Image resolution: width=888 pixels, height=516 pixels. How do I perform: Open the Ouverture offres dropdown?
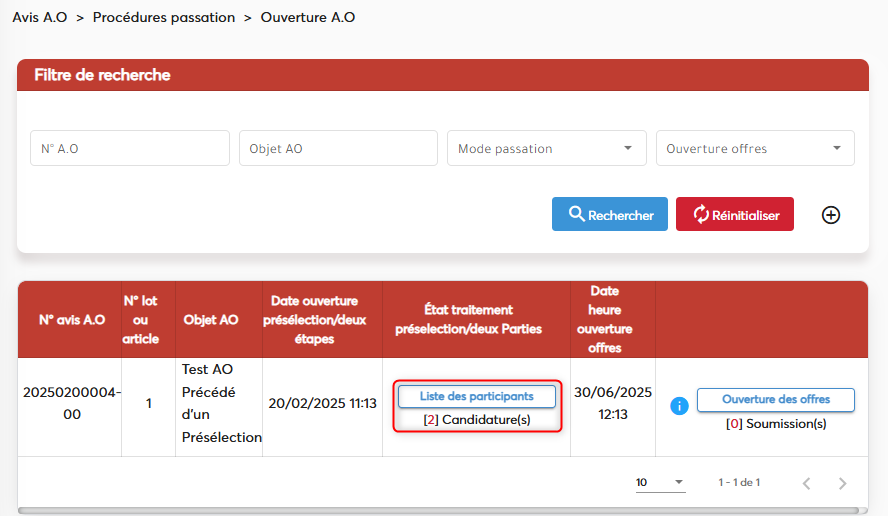(754, 148)
